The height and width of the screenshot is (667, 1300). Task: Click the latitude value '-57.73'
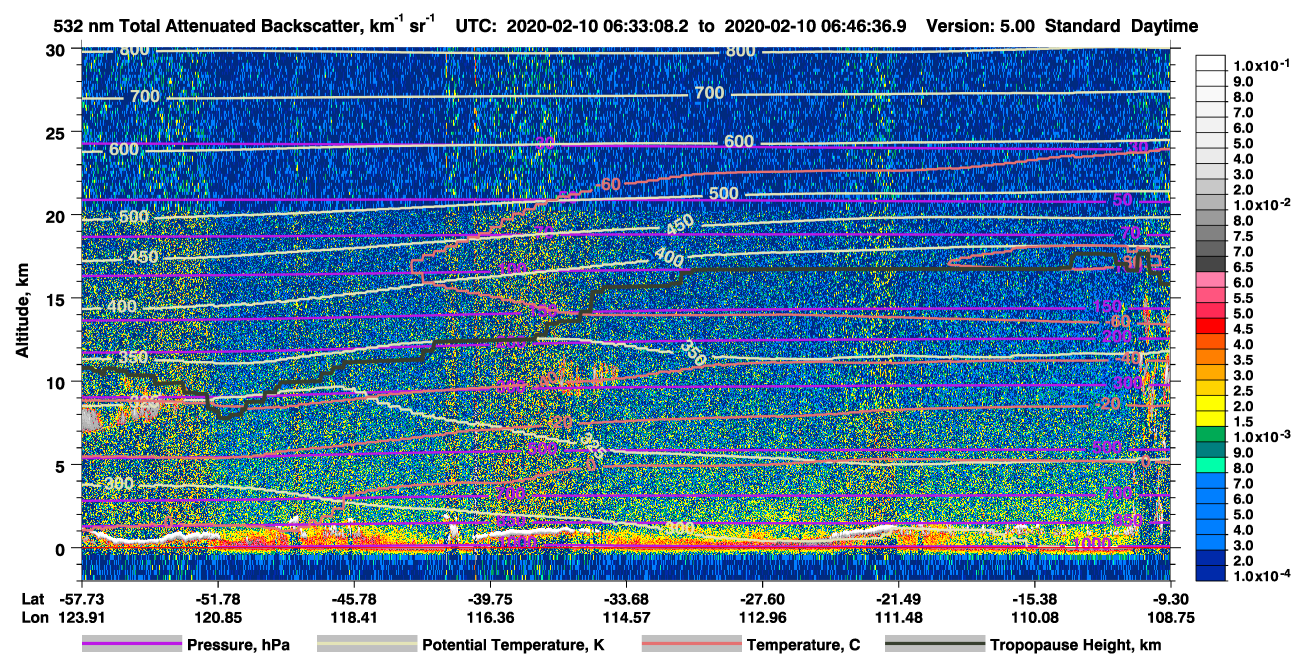point(82,598)
